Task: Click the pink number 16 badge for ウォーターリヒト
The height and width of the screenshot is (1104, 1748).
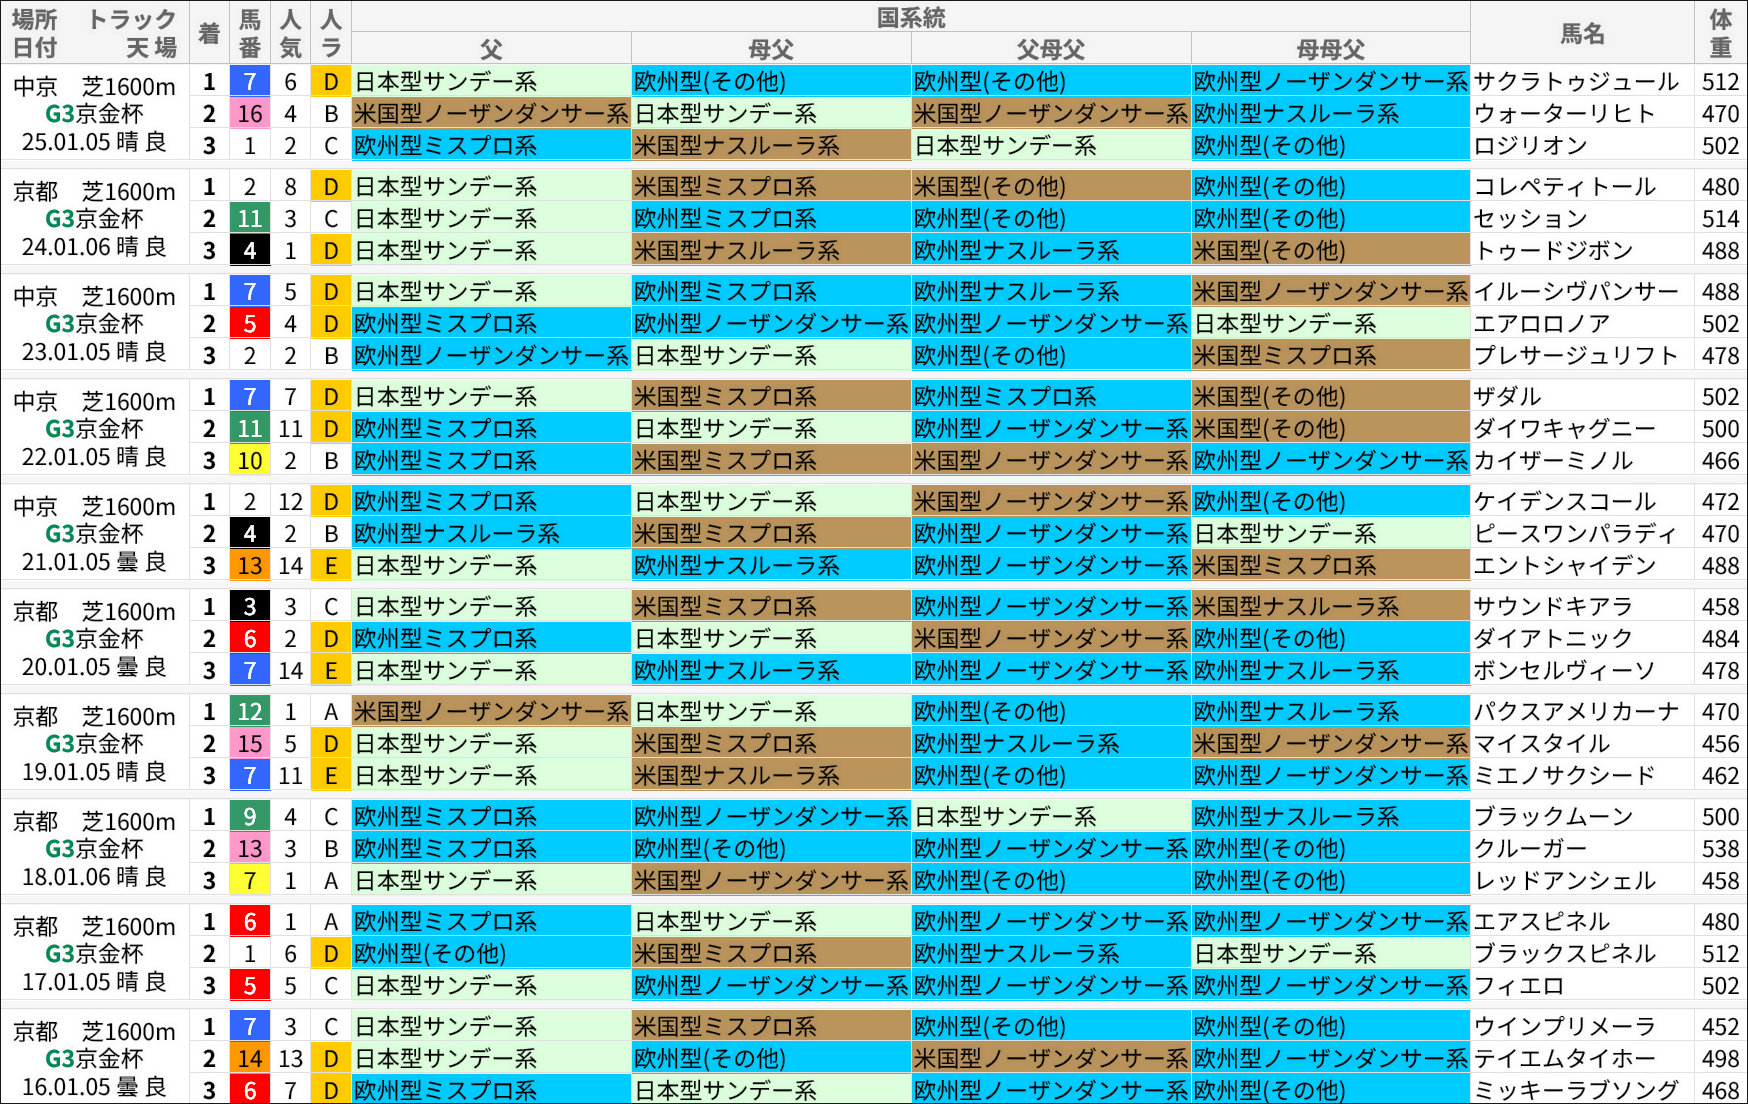Action: (248, 114)
